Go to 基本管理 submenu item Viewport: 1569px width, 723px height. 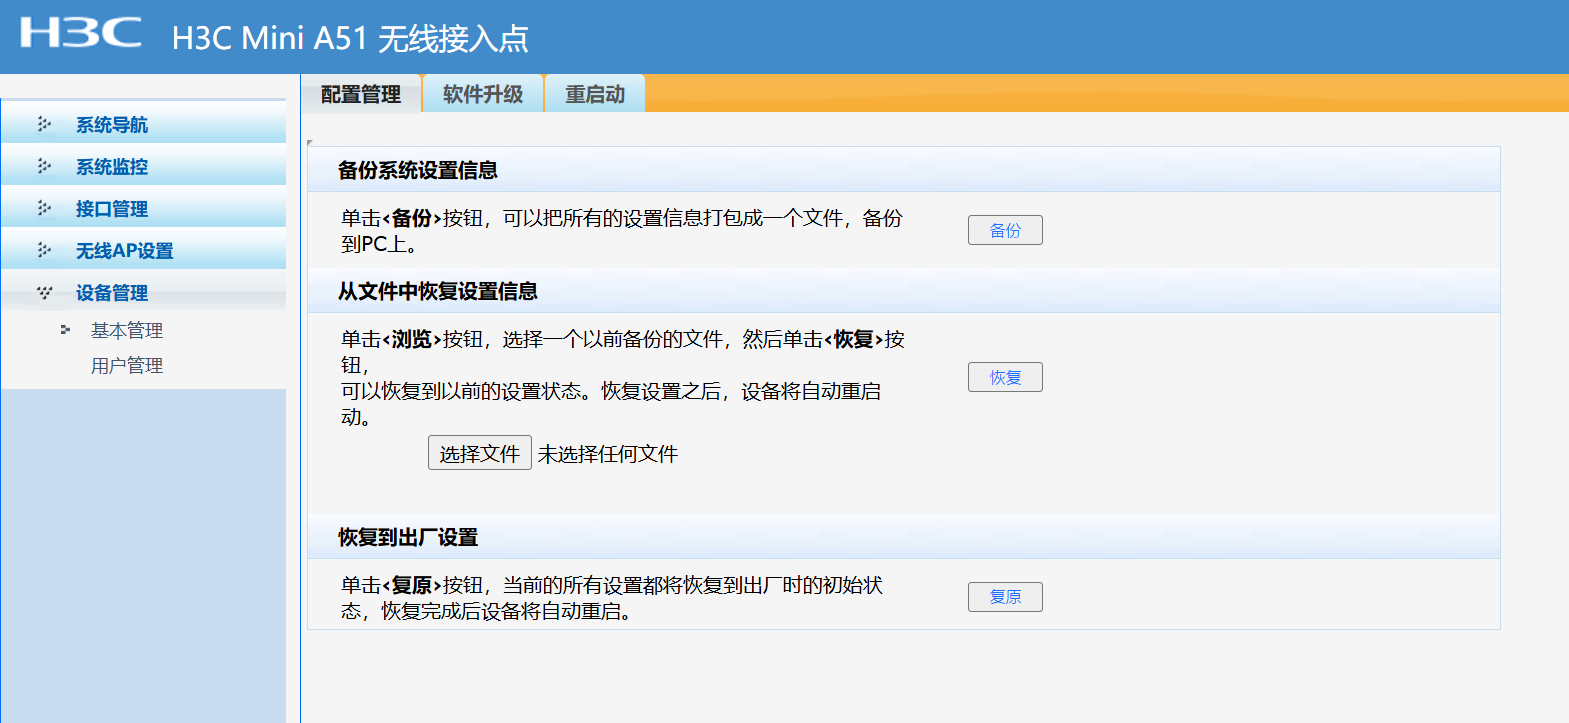click(x=127, y=330)
